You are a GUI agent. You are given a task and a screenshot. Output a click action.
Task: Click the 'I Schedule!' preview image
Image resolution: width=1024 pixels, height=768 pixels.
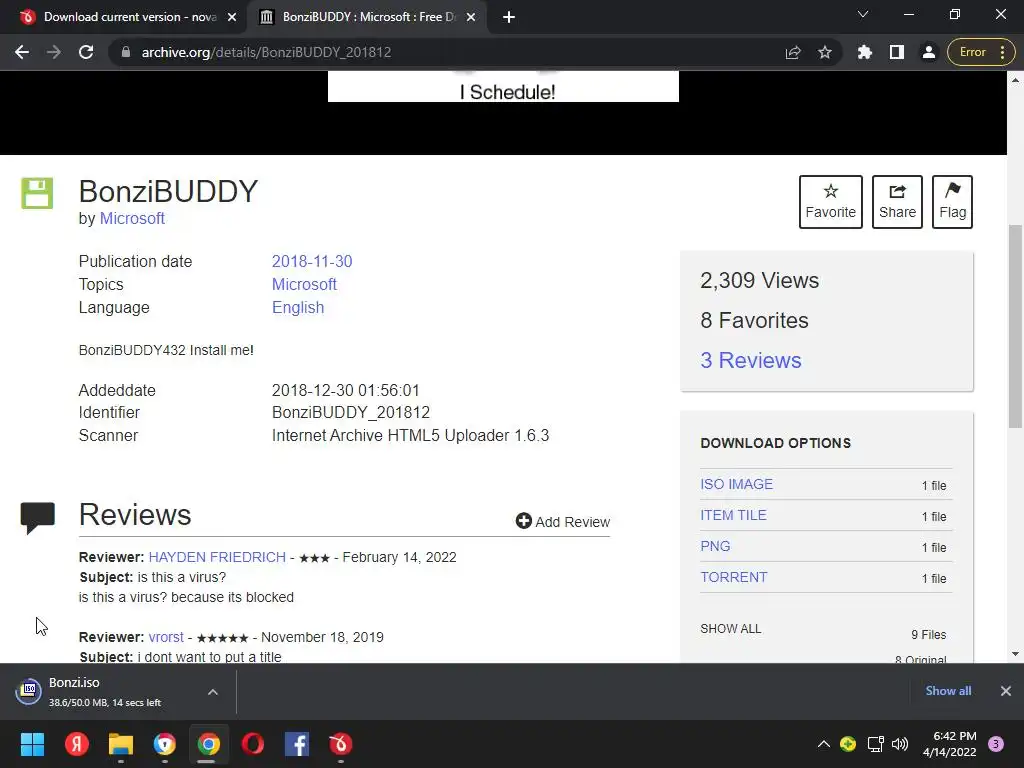click(x=504, y=86)
